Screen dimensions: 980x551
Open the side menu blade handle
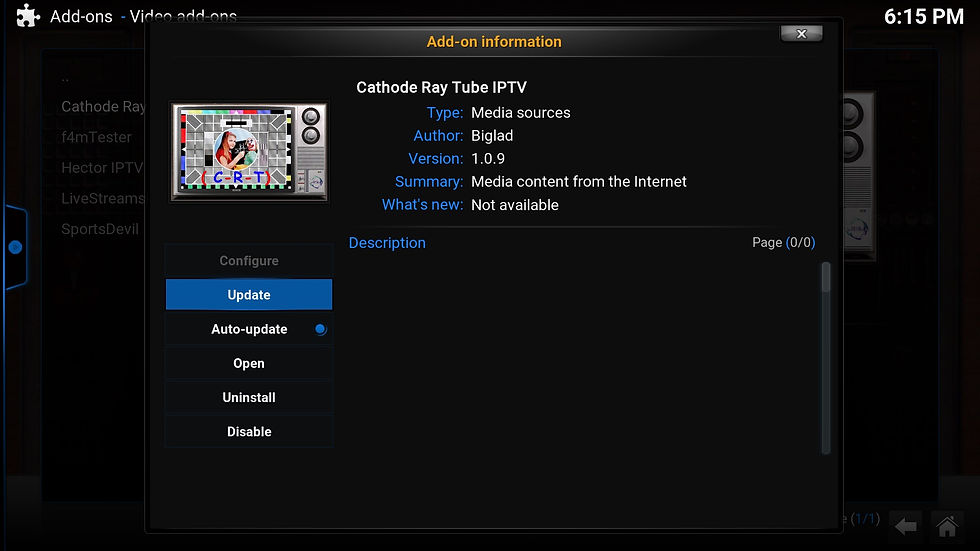tap(16, 247)
